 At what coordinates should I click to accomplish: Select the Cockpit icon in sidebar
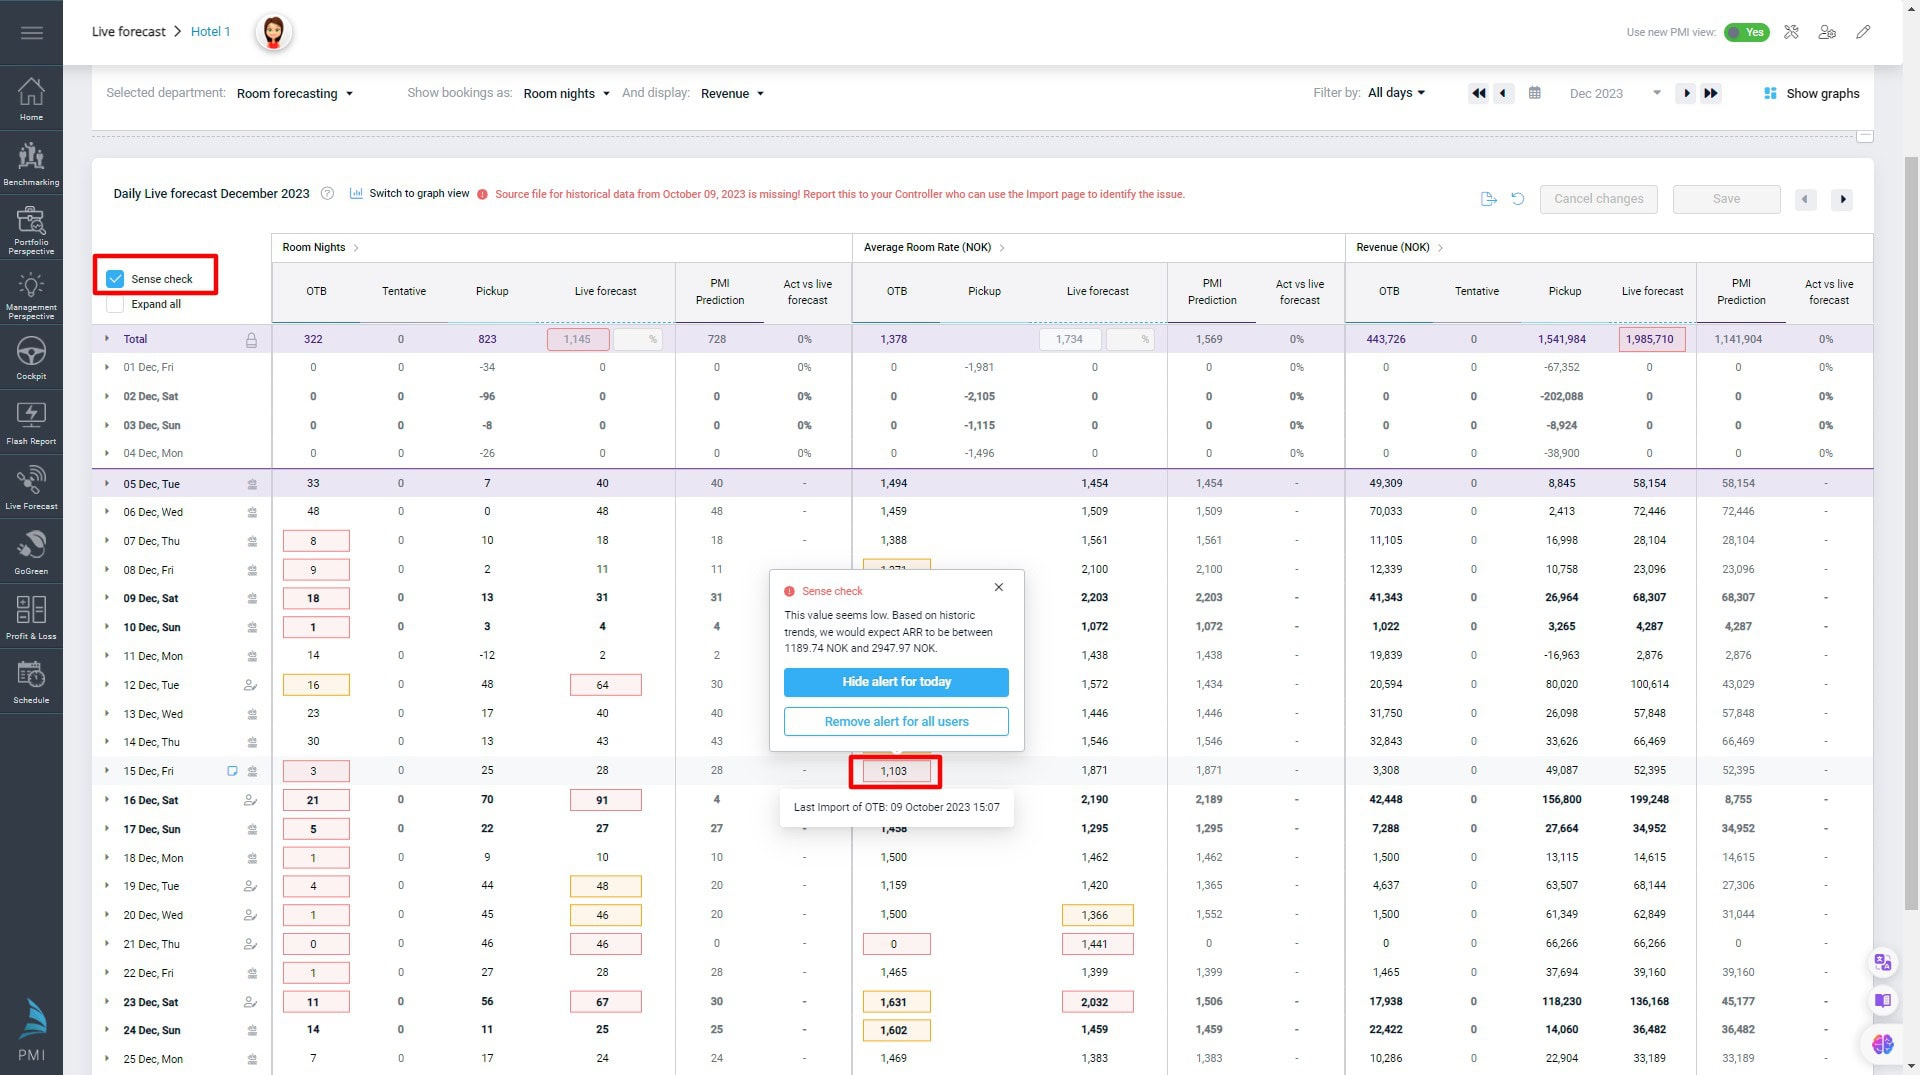pos(31,357)
